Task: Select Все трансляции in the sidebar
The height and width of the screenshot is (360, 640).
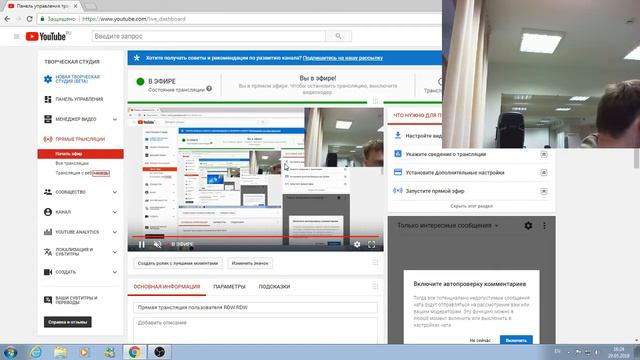Action: pyautogui.click(x=72, y=163)
